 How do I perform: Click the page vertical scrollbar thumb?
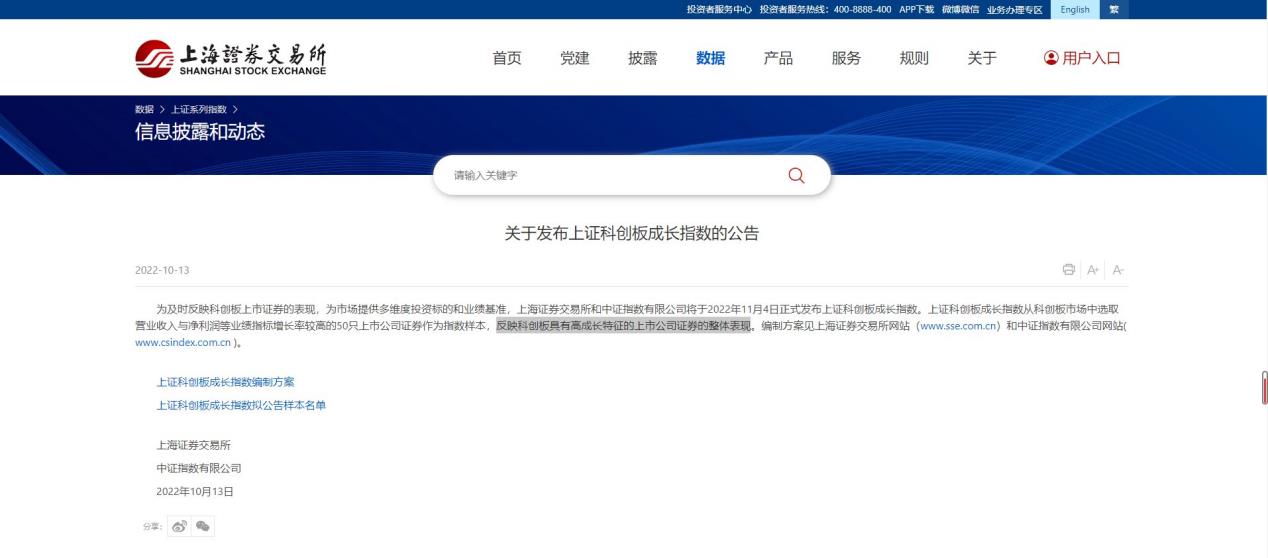pyautogui.click(x=1264, y=388)
